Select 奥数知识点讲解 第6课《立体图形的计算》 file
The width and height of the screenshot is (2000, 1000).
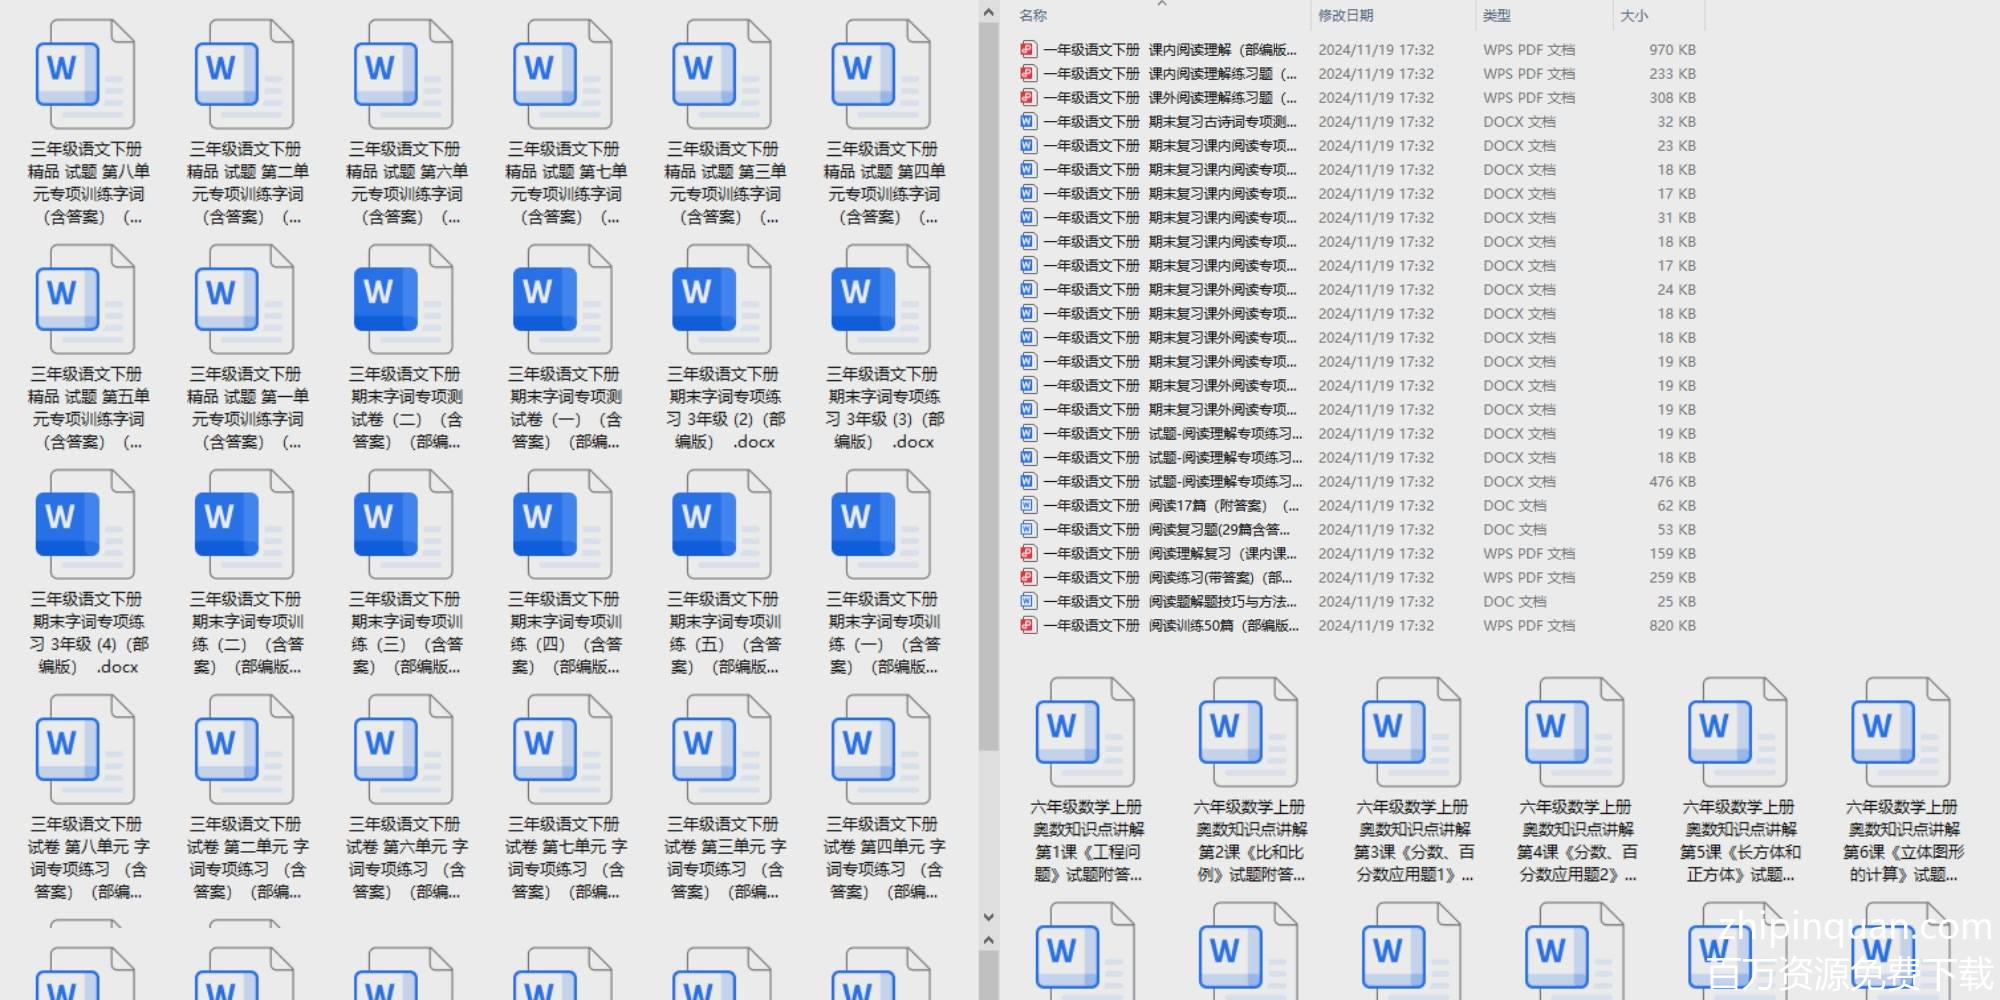(1902, 734)
